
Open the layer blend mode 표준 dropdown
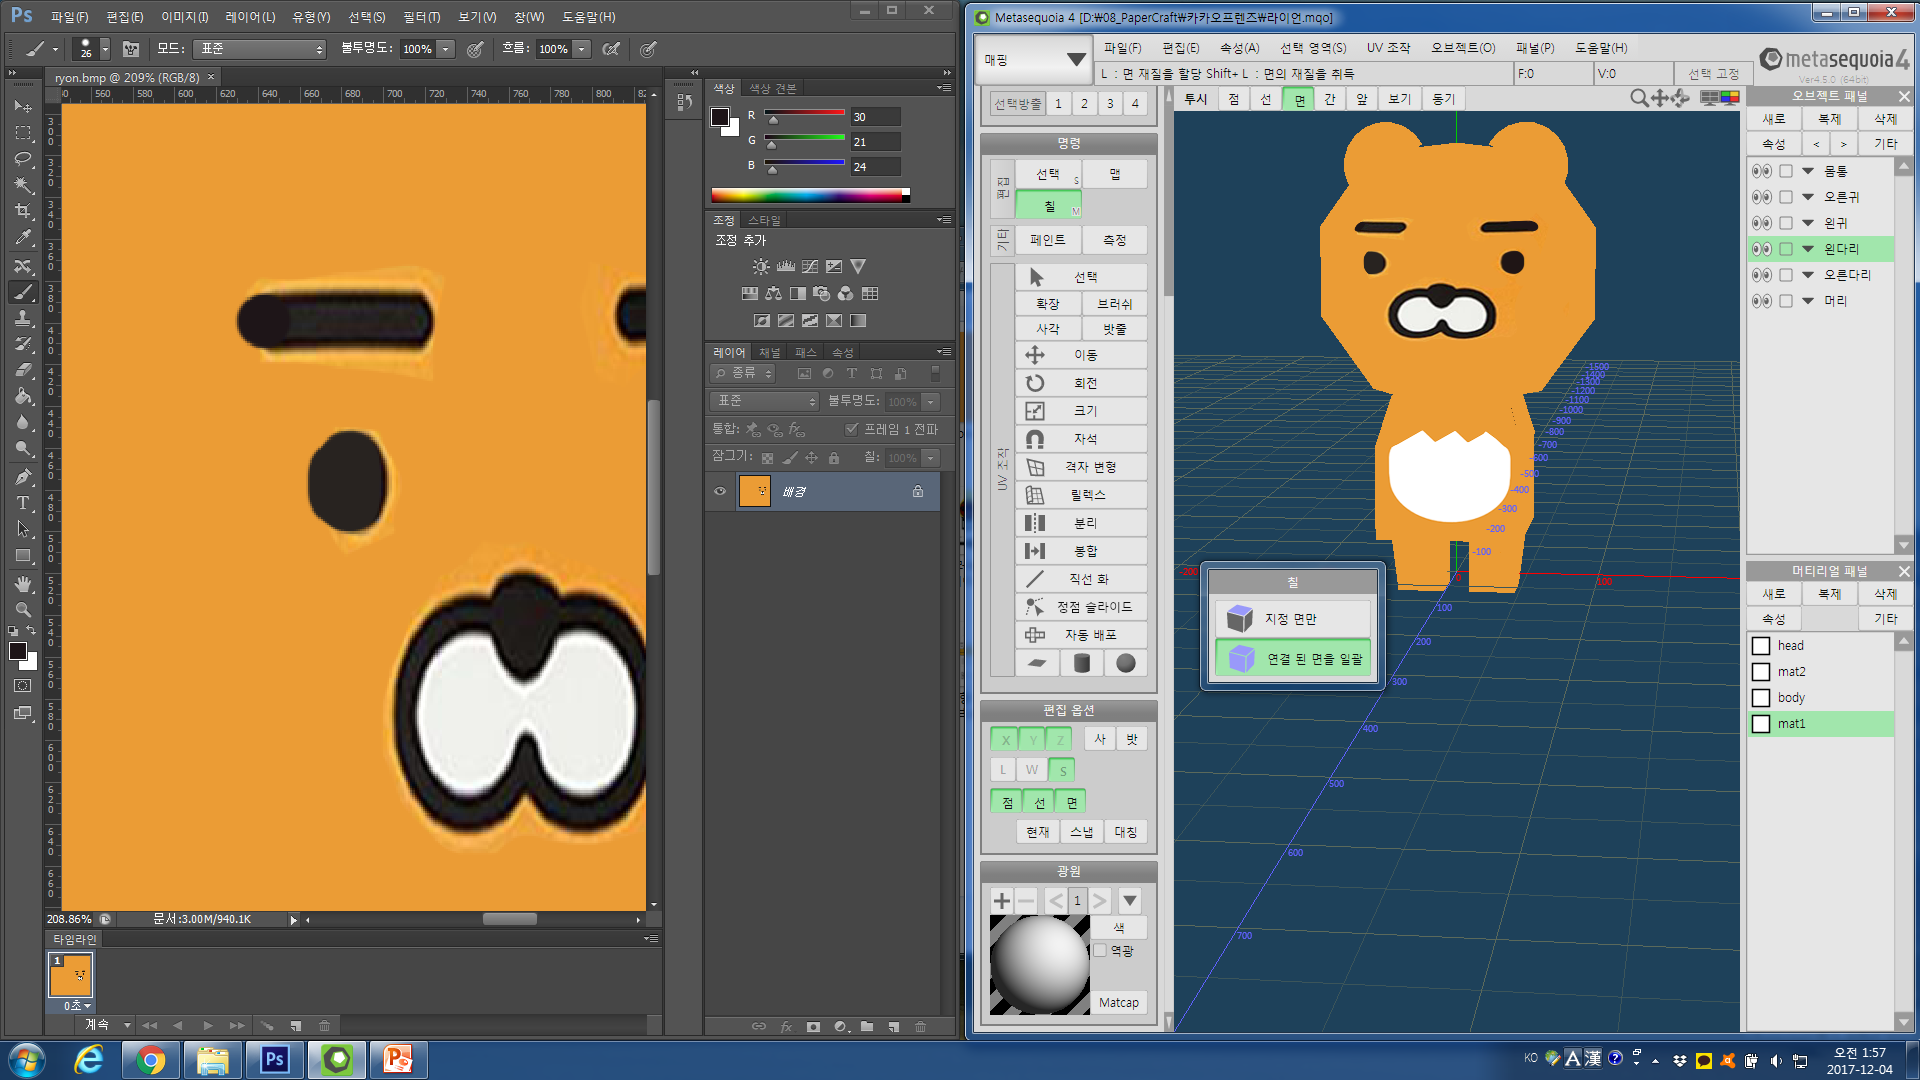(765, 401)
